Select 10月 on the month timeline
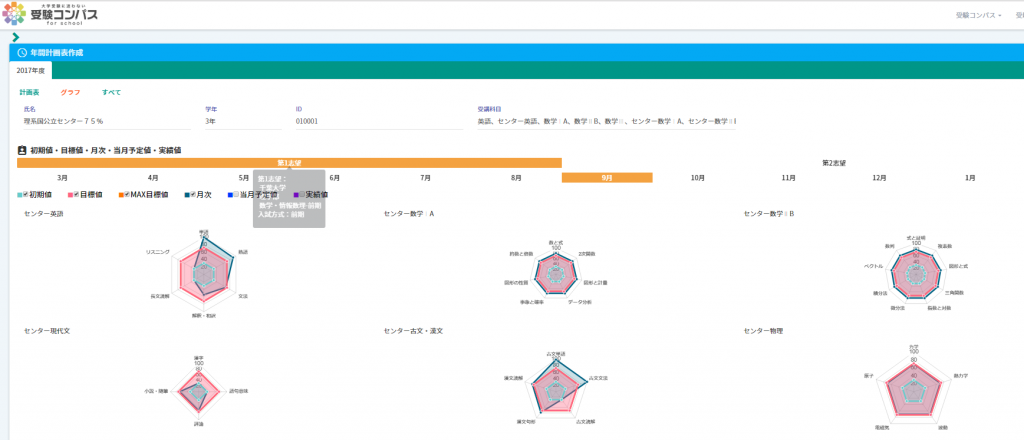Viewport: 1024px width, 440px height. coord(697,178)
